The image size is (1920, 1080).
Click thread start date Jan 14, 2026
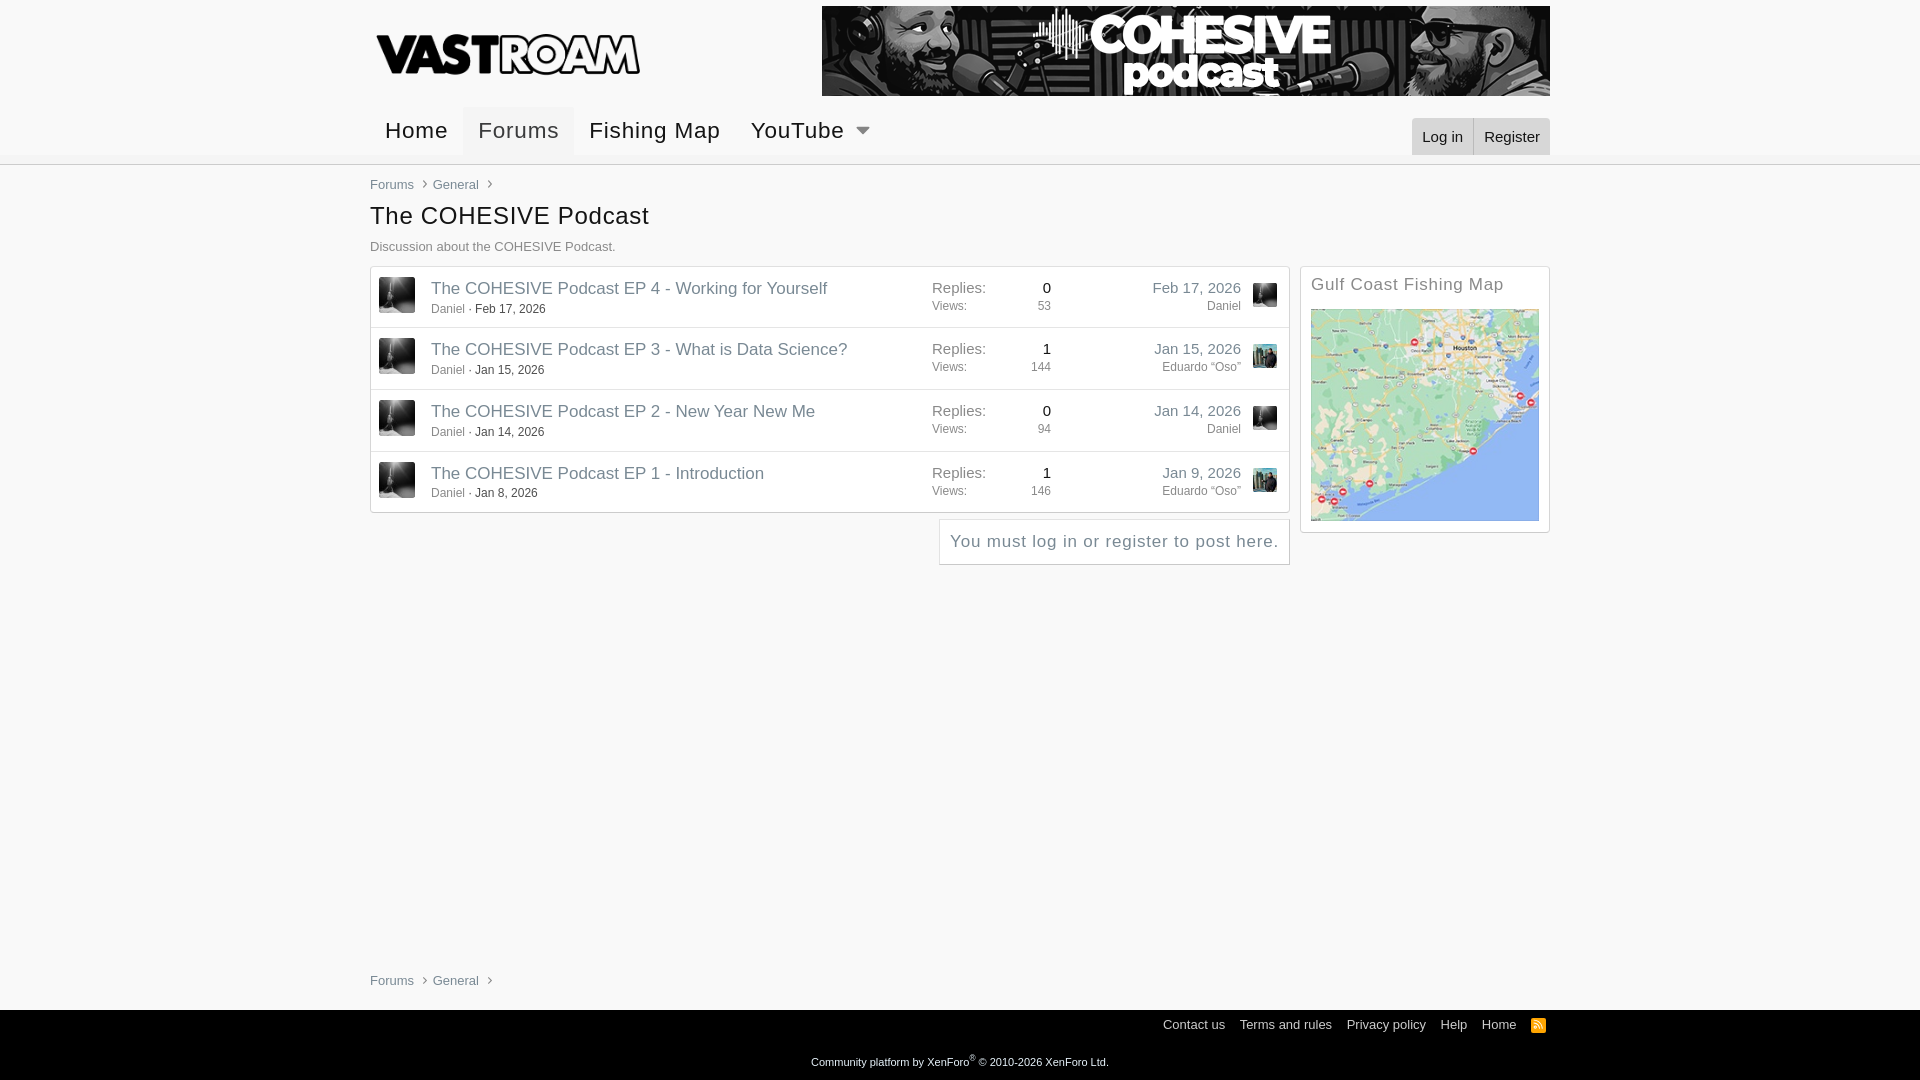pos(509,432)
